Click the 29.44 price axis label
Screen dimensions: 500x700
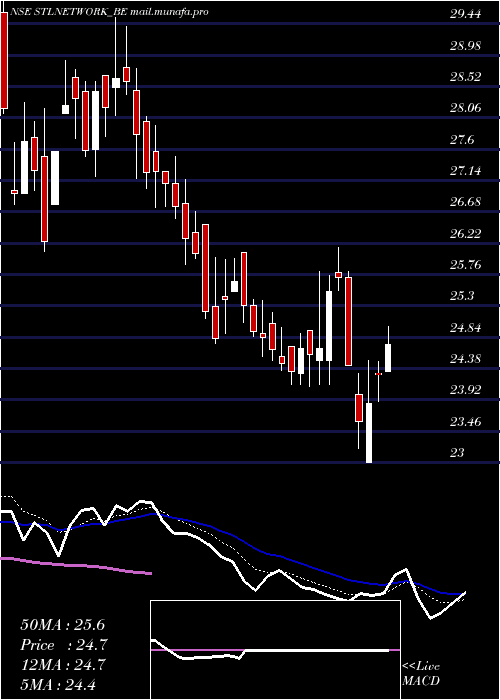tap(465, 14)
